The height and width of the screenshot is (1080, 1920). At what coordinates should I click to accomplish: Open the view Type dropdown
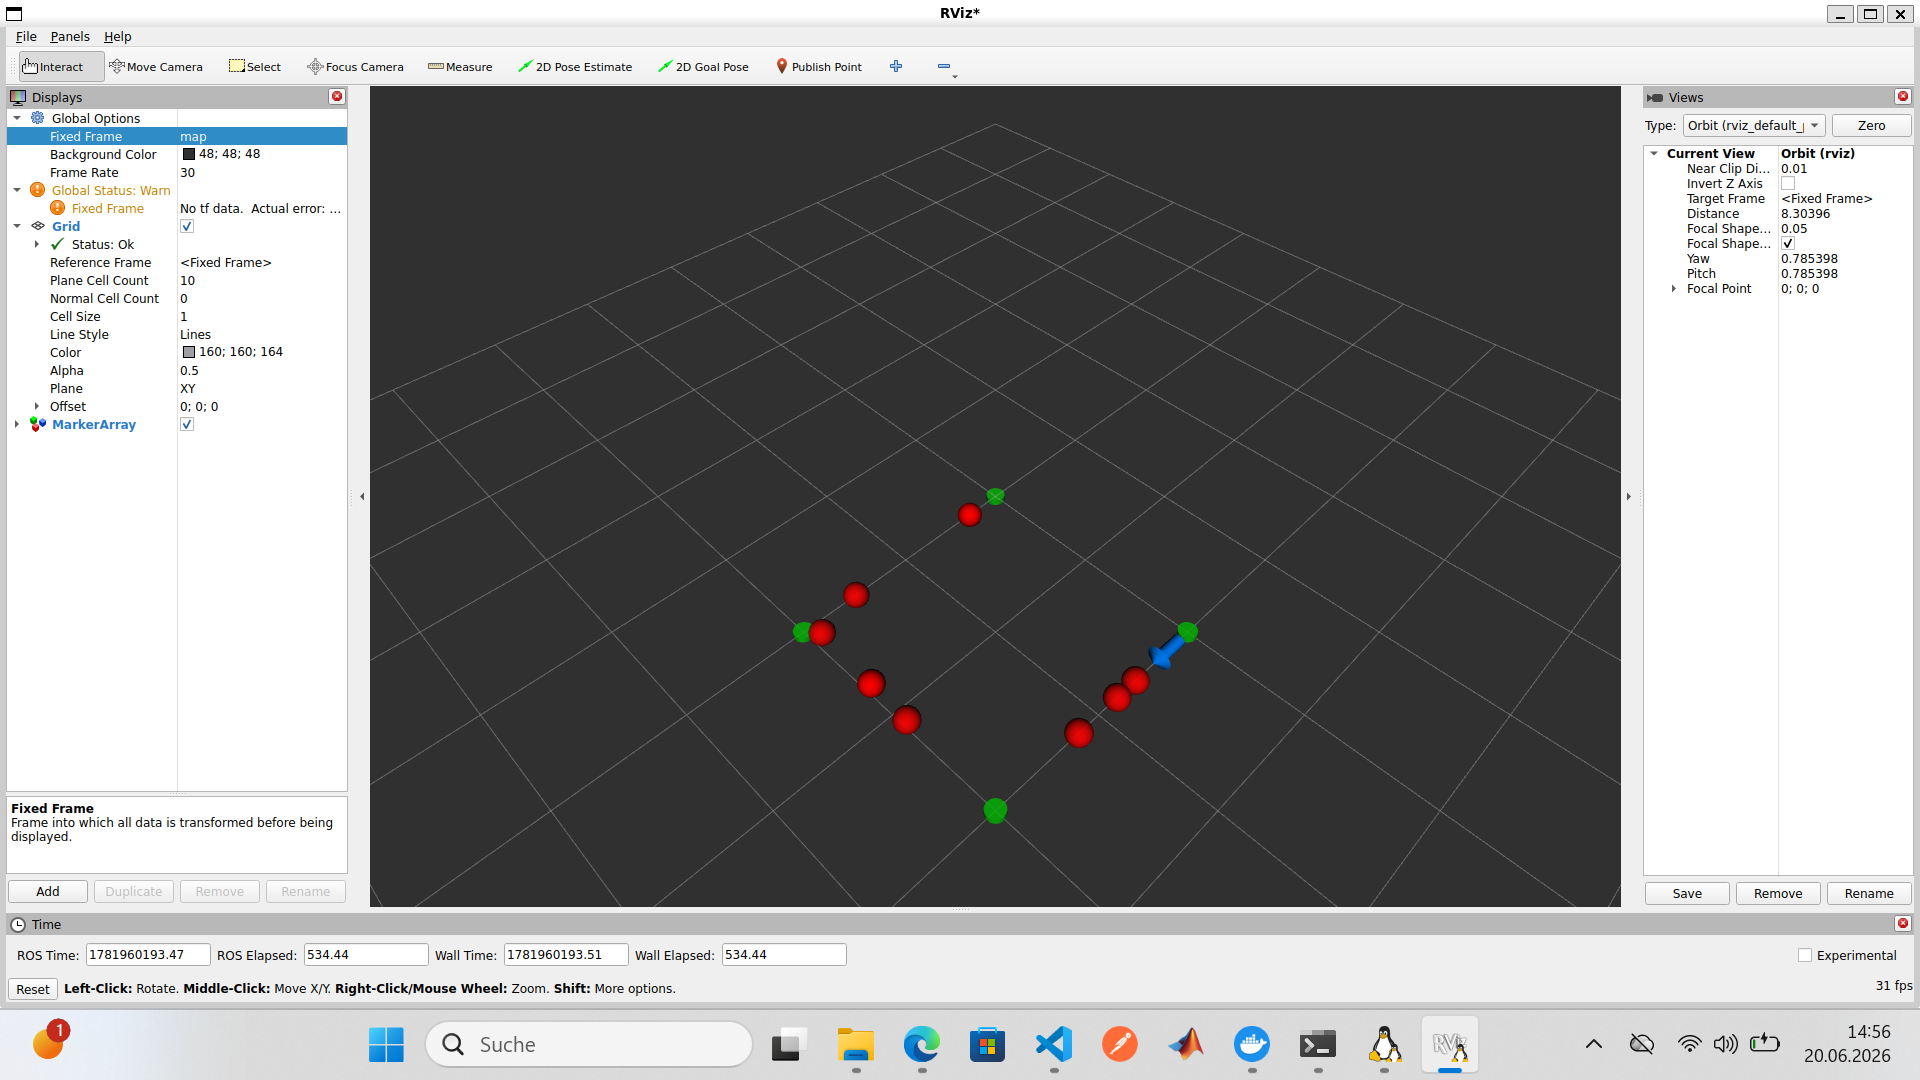coord(1754,125)
